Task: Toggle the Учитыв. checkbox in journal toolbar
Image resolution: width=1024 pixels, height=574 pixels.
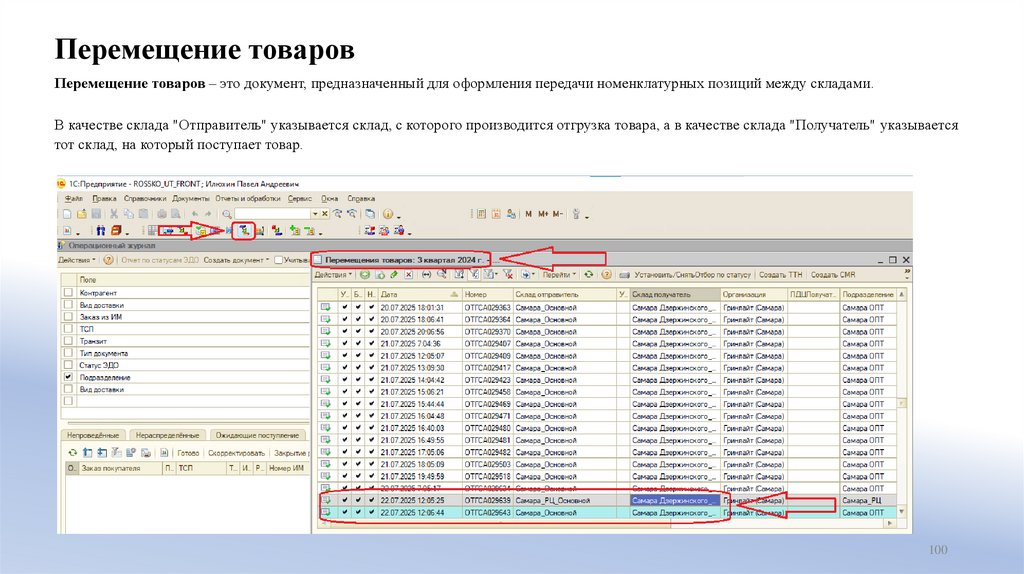Action: click(279, 260)
